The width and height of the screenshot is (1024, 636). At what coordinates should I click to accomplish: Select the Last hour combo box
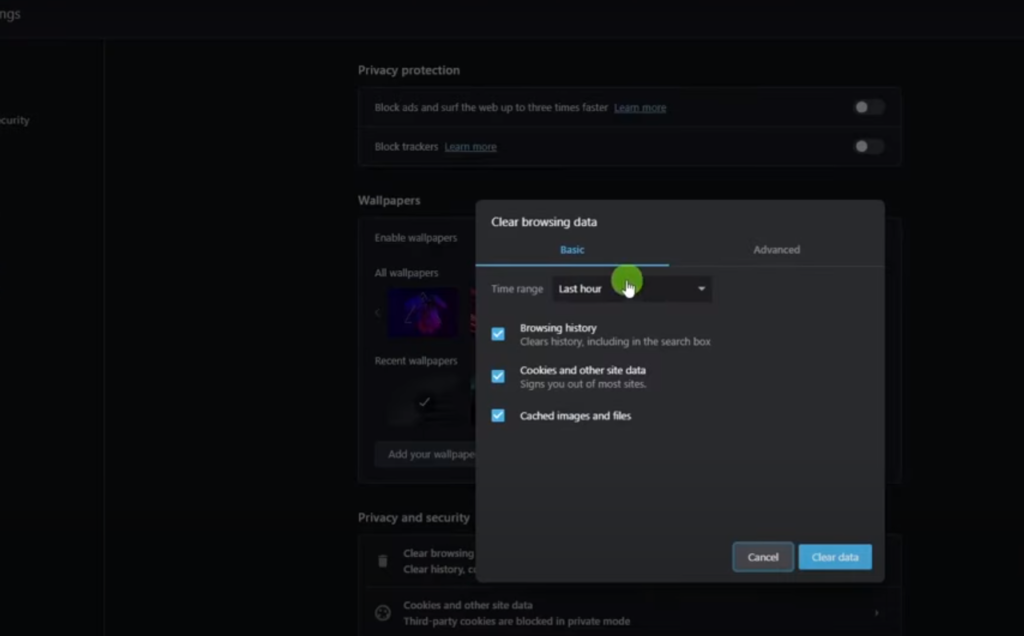click(x=630, y=289)
